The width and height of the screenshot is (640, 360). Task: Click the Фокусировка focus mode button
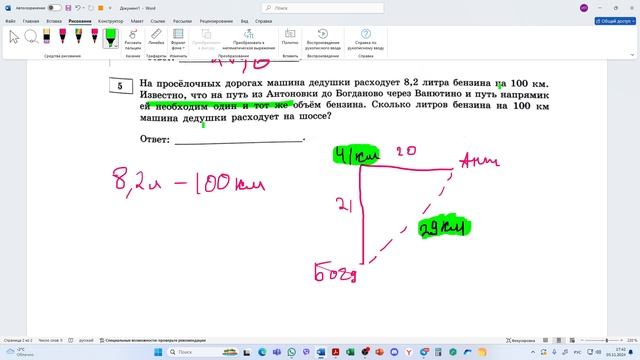tap(520, 340)
